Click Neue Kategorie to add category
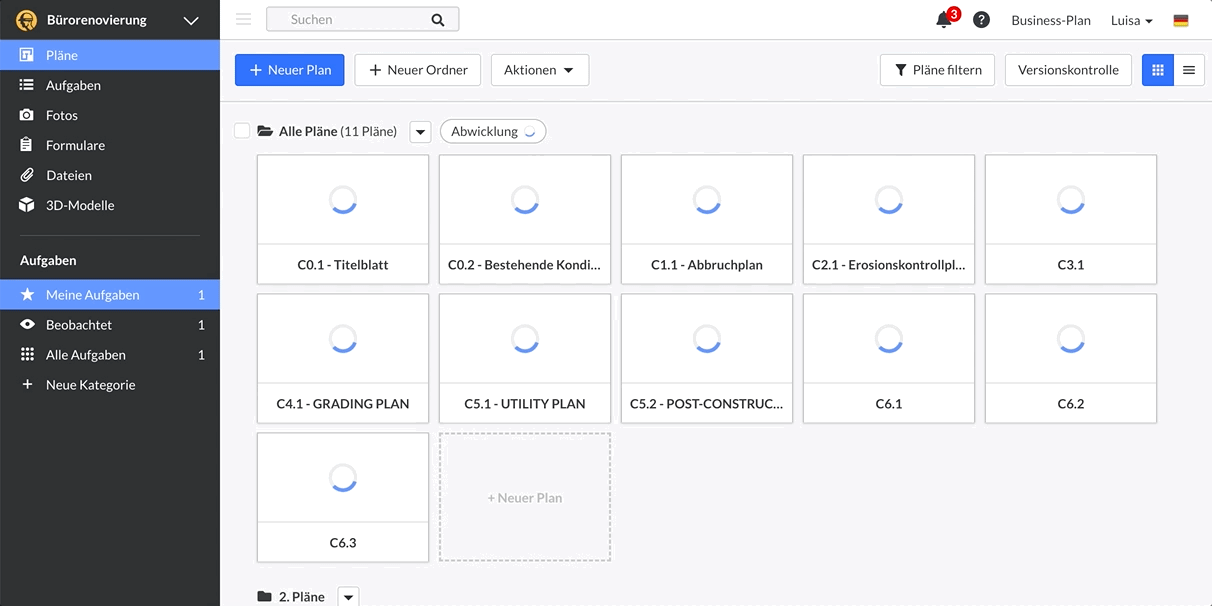 pyautogui.click(x=110, y=385)
